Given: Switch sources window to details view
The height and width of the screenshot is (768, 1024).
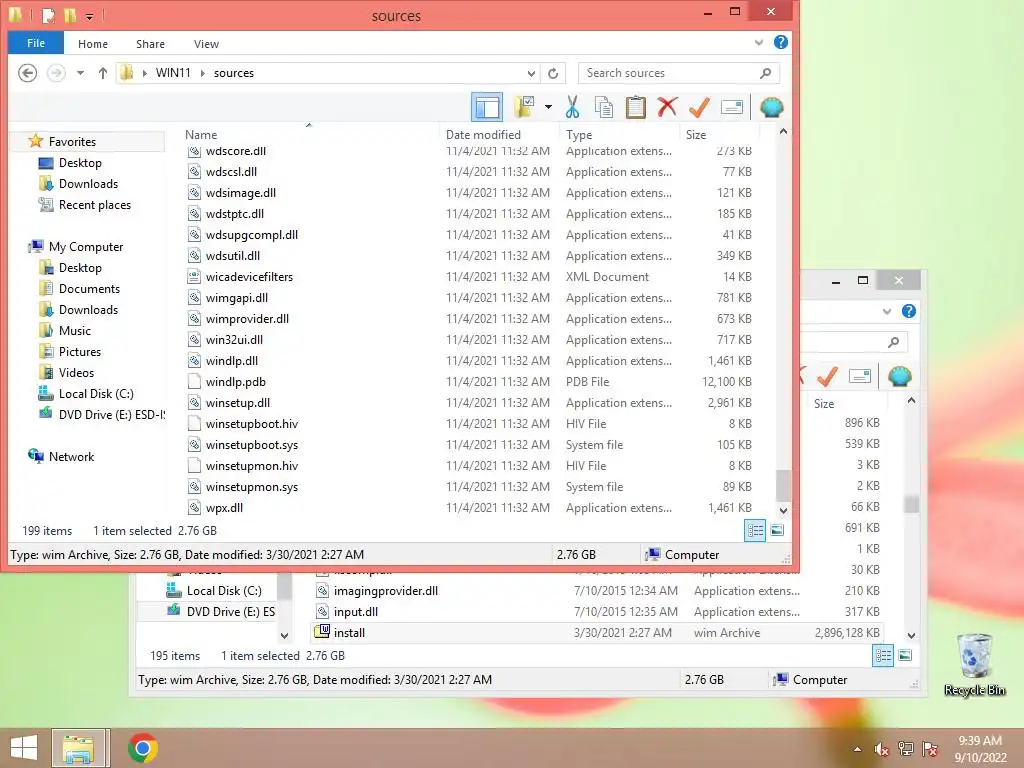Looking at the screenshot, I should coord(755,530).
